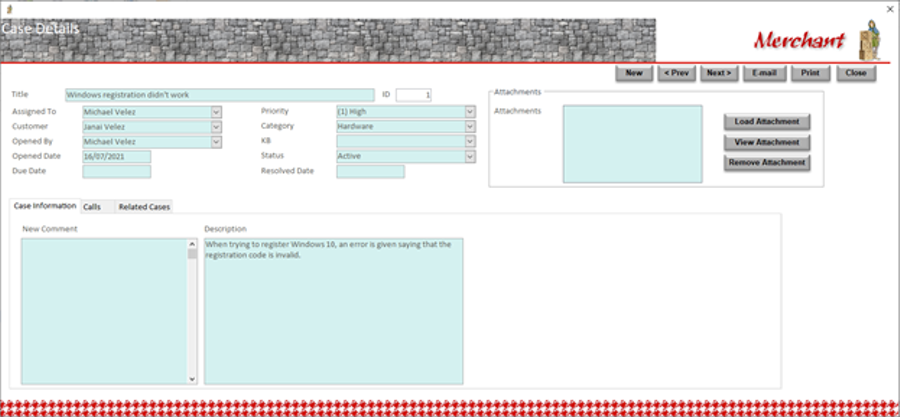The image size is (900, 417).
Task: Expand the Category dropdown
Action: 470,127
